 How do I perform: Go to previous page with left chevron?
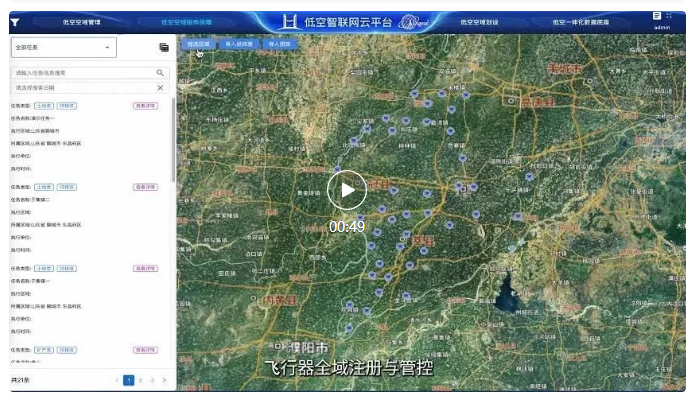pyautogui.click(x=116, y=380)
